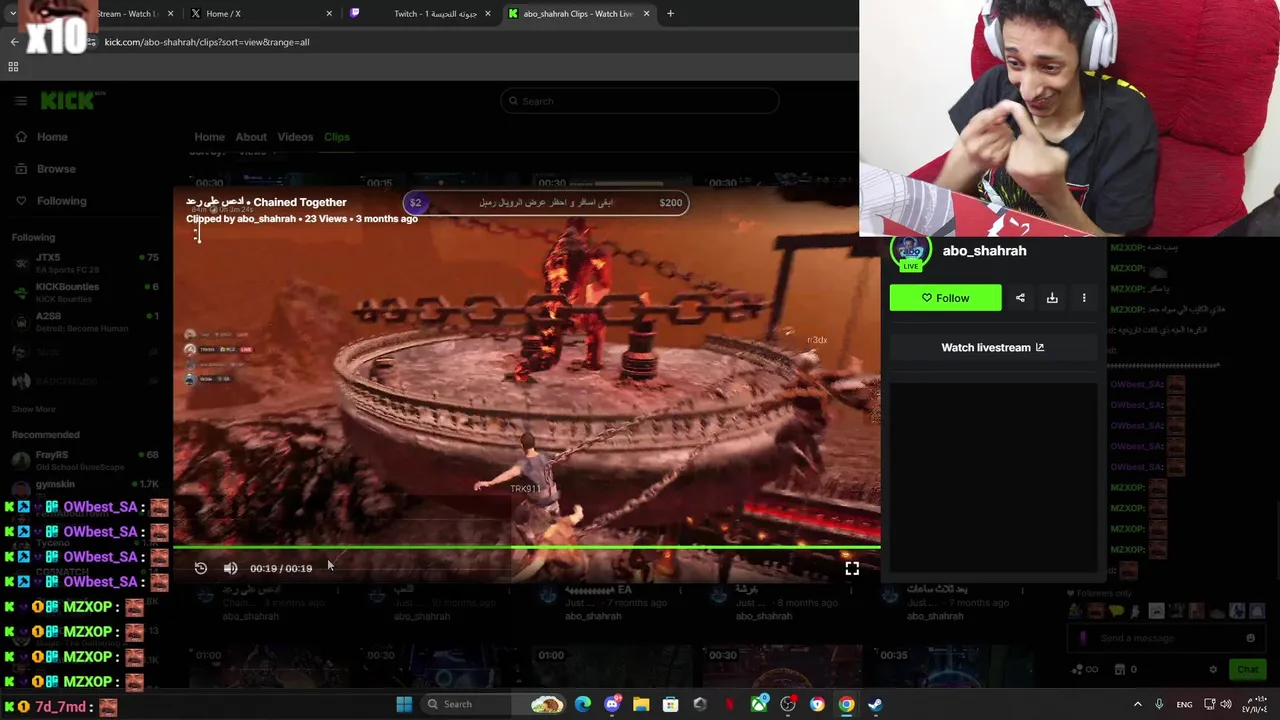The height and width of the screenshot is (720, 1280).
Task: Click 'Clipped by abo_shahrah' username
Action: click(266, 219)
